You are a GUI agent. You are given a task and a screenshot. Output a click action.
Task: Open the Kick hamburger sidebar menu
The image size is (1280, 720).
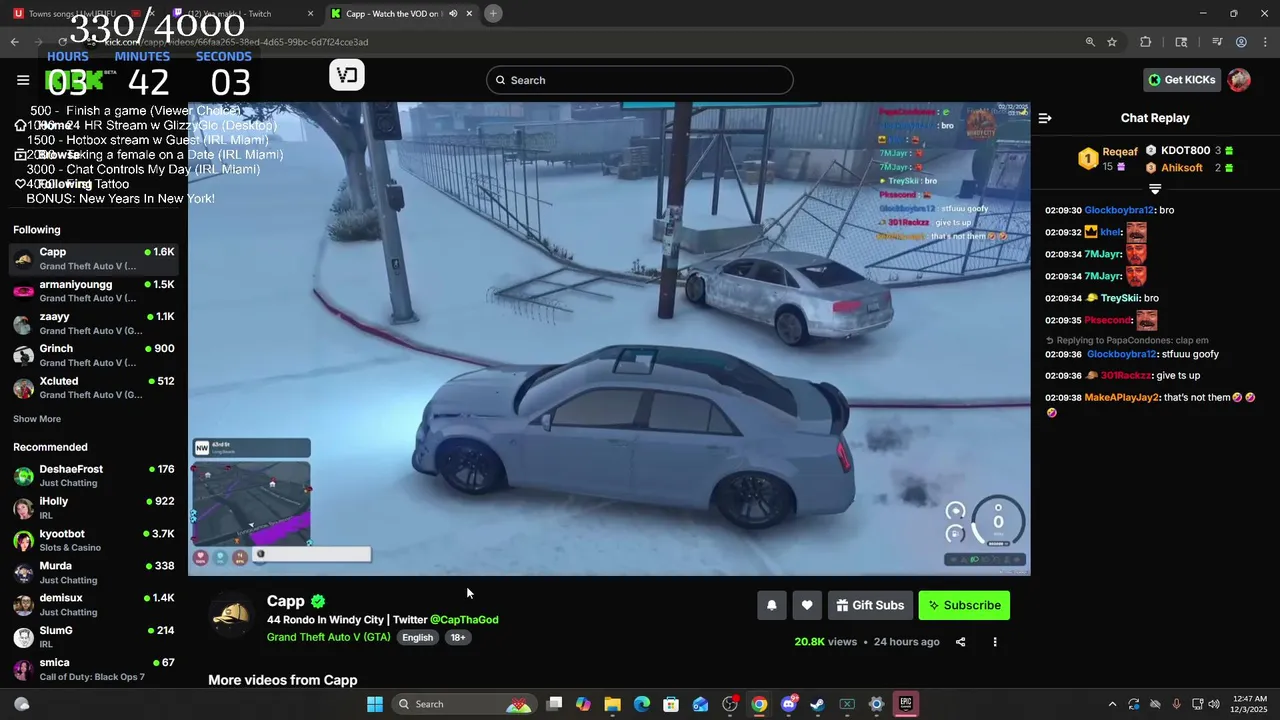click(x=23, y=80)
